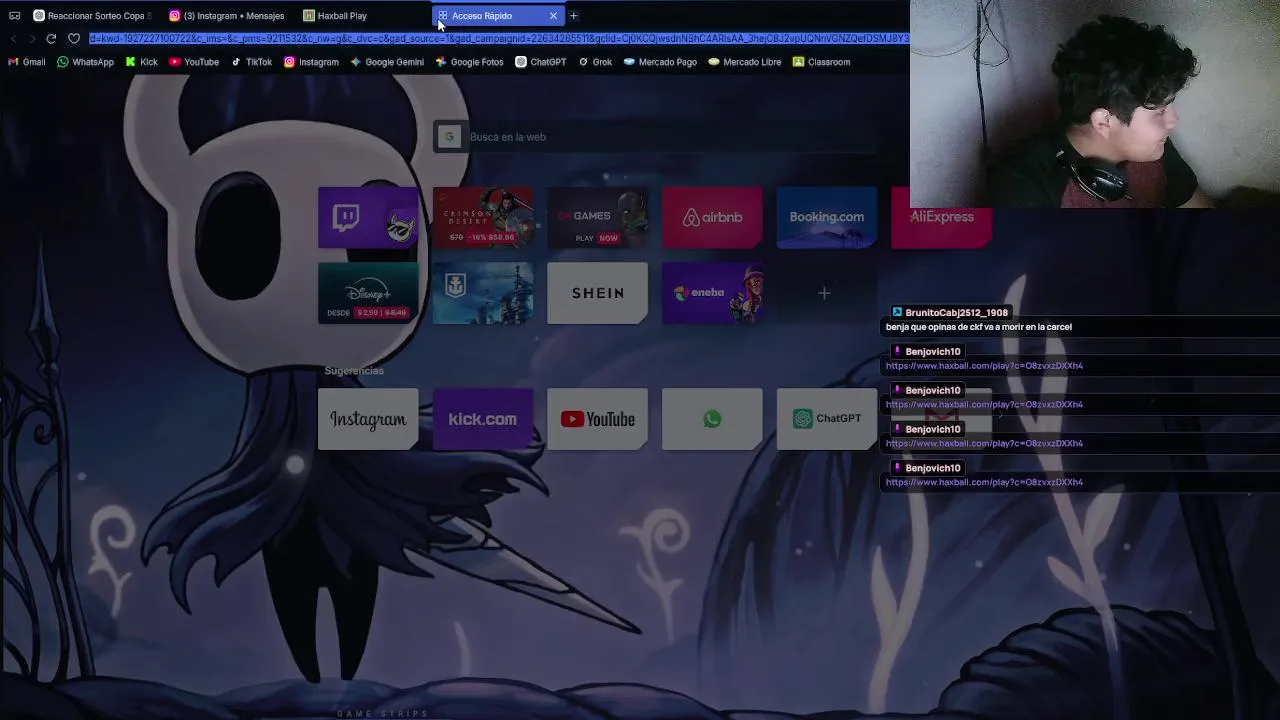The width and height of the screenshot is (1280, 720).
Task: Open Booking.com speed dial tile
Action: [827, 217]
